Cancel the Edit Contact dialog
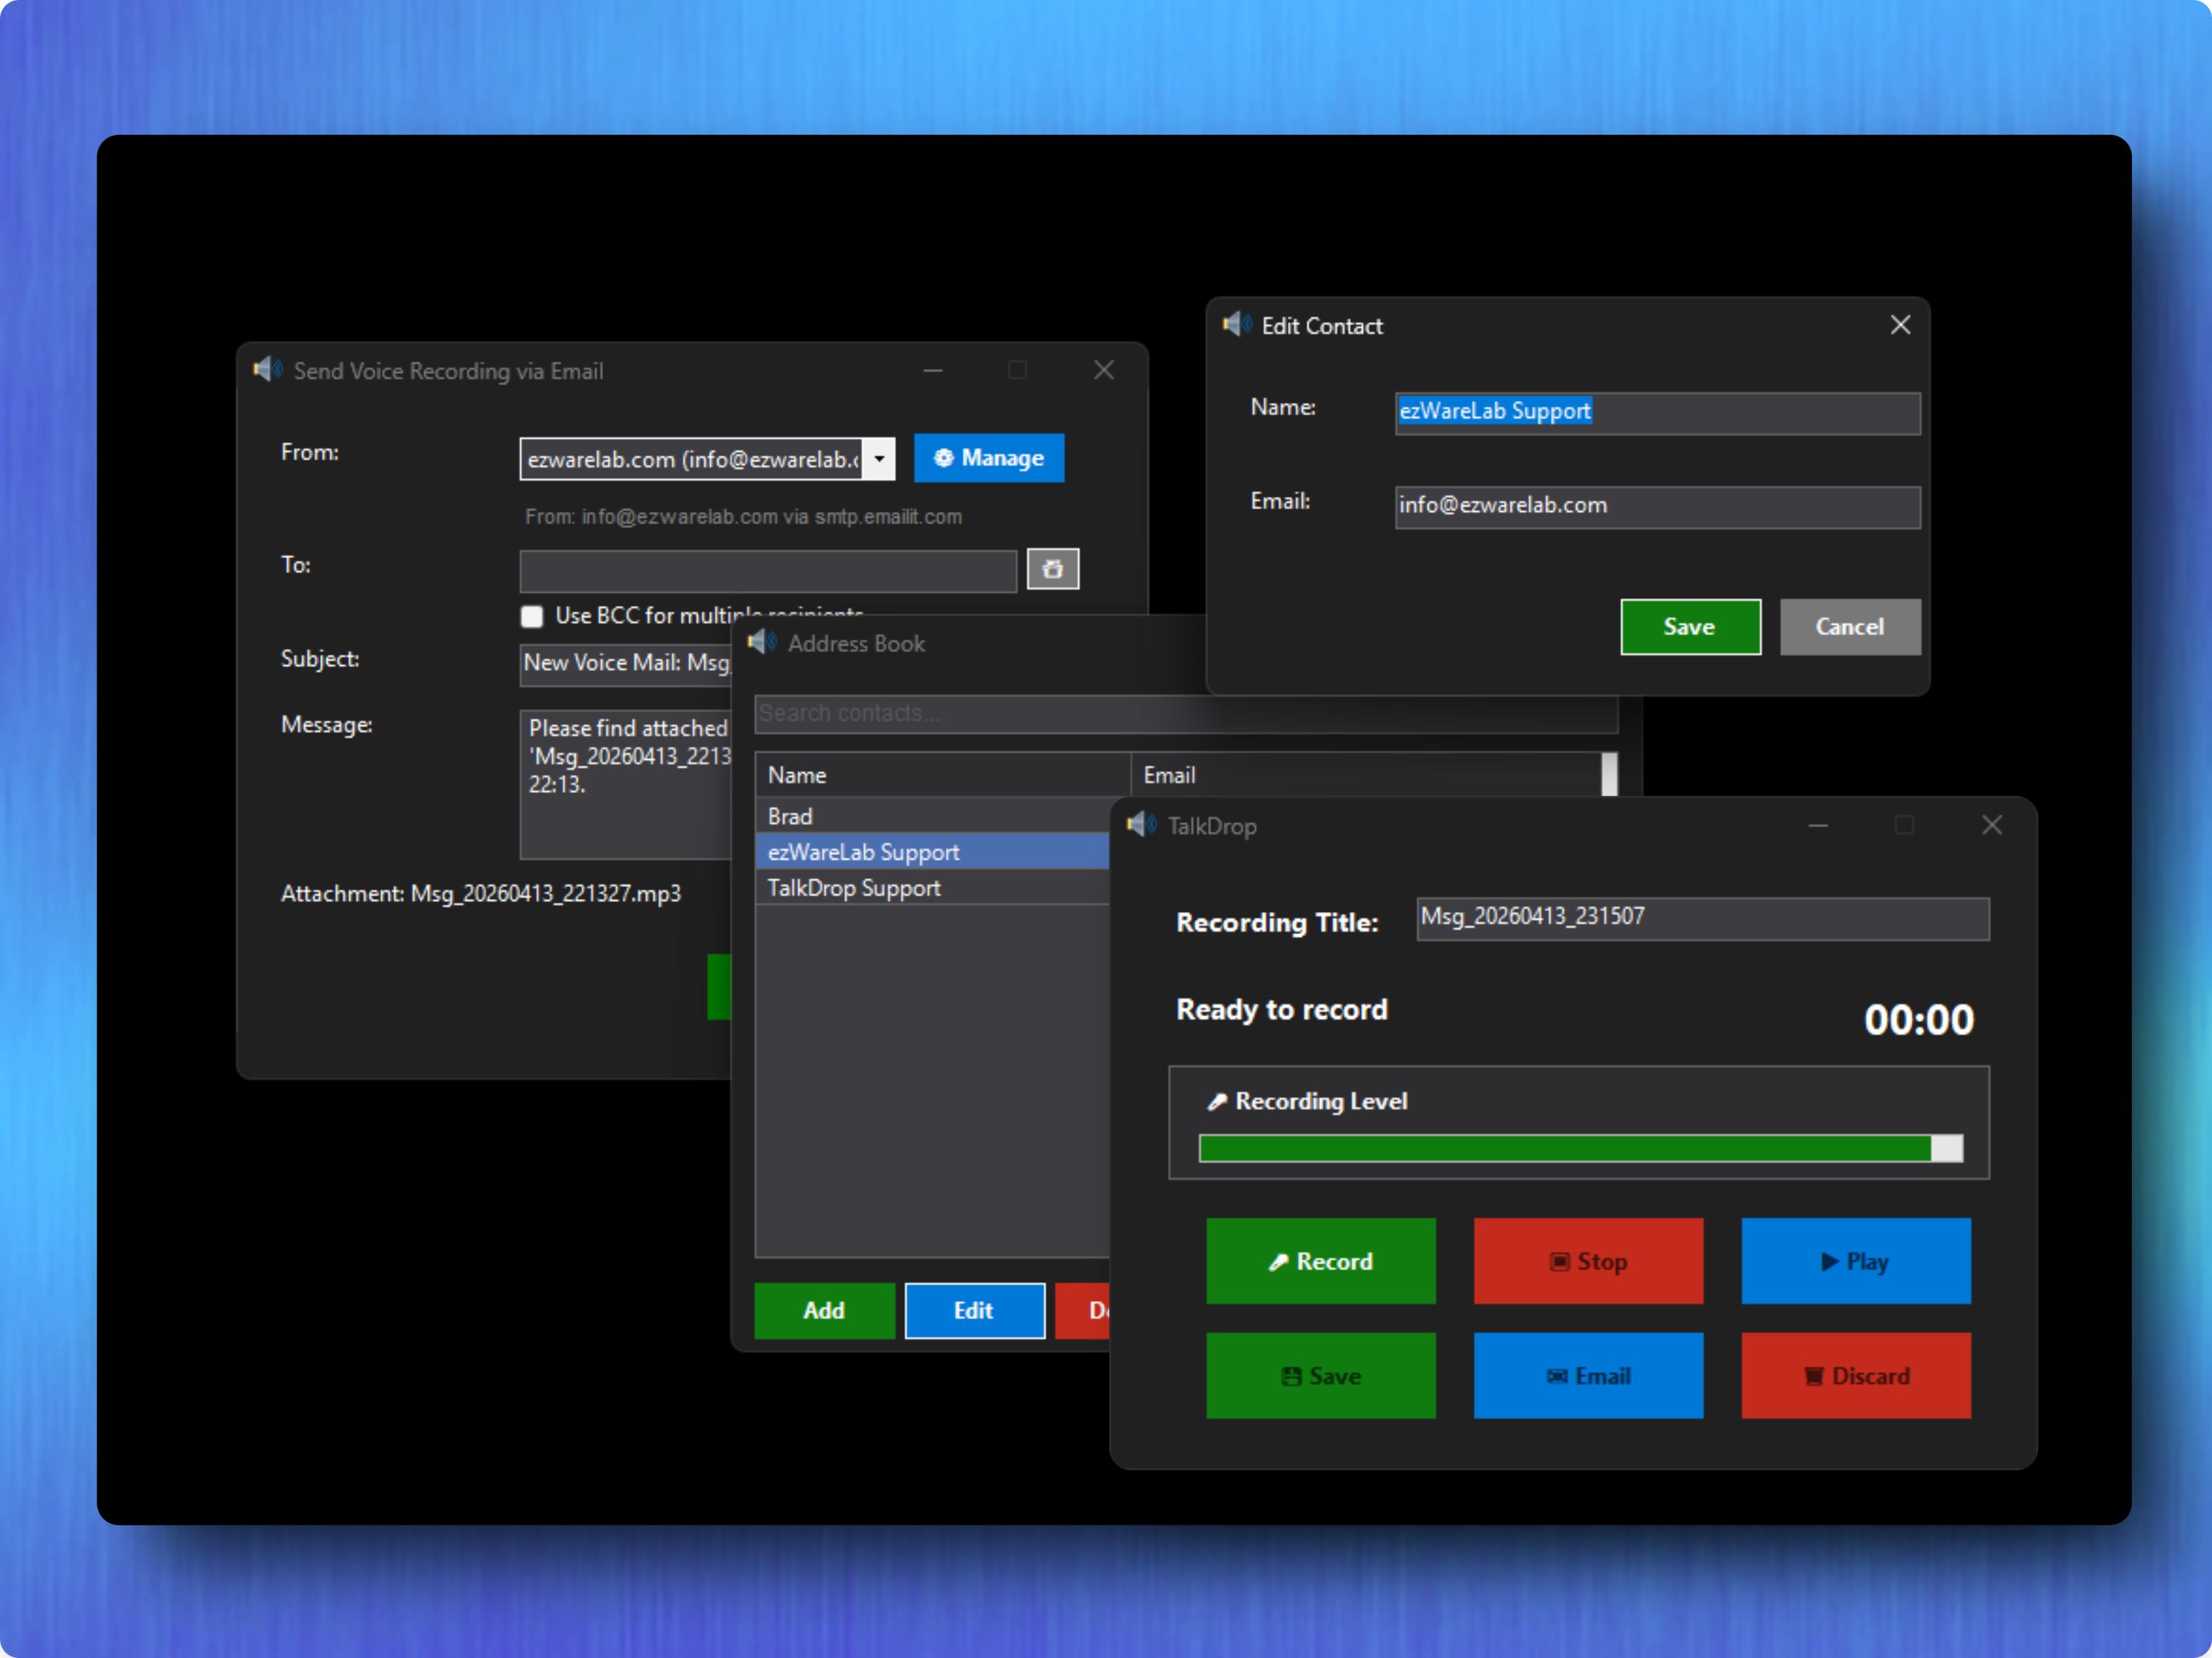This screenshot has height=1658, width=2212. click(1849, 627)
